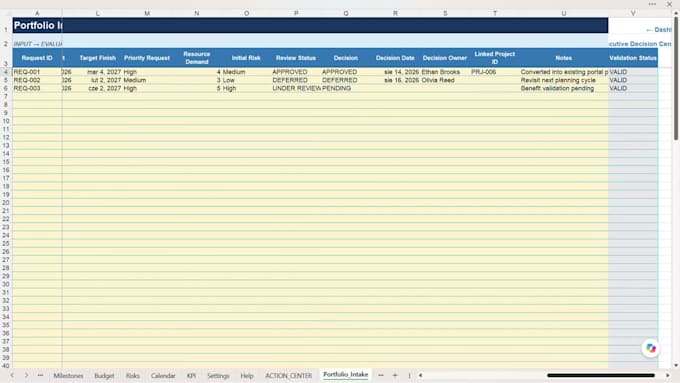Select row 20 header
The image size is (680, 383).
tap(6, 203)
